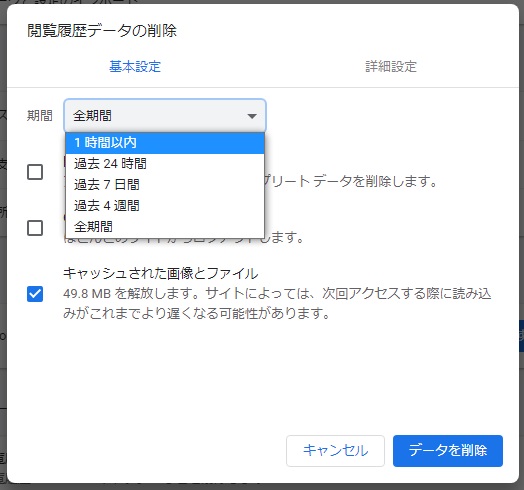Click the キャンセル button
The image size is (524, 490).
click(x=335, y=451)
